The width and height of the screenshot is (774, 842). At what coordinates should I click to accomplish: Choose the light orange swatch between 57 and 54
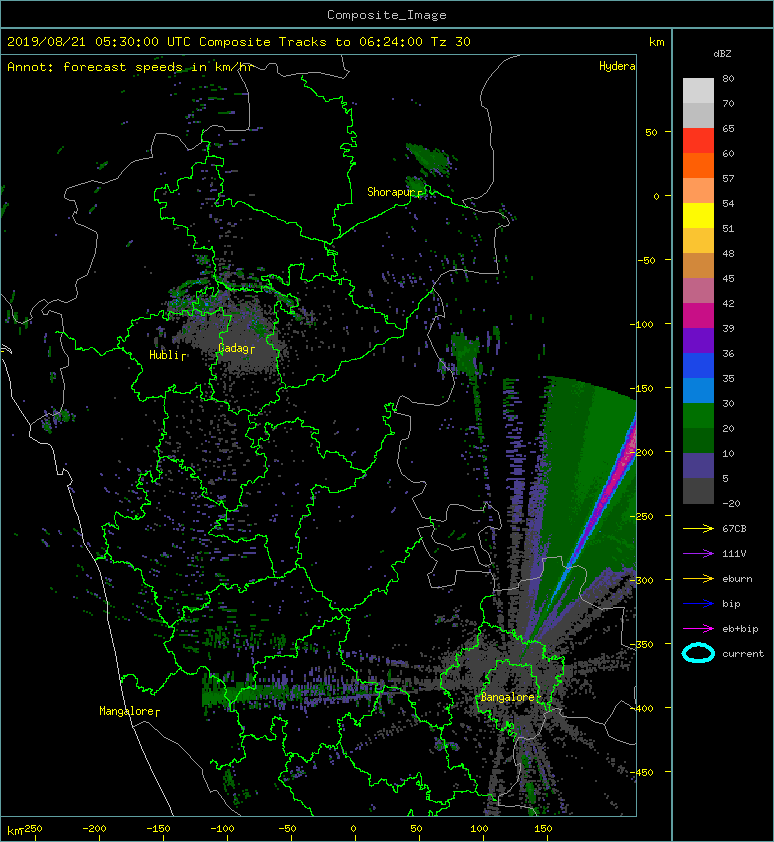(x=698, y=191)
